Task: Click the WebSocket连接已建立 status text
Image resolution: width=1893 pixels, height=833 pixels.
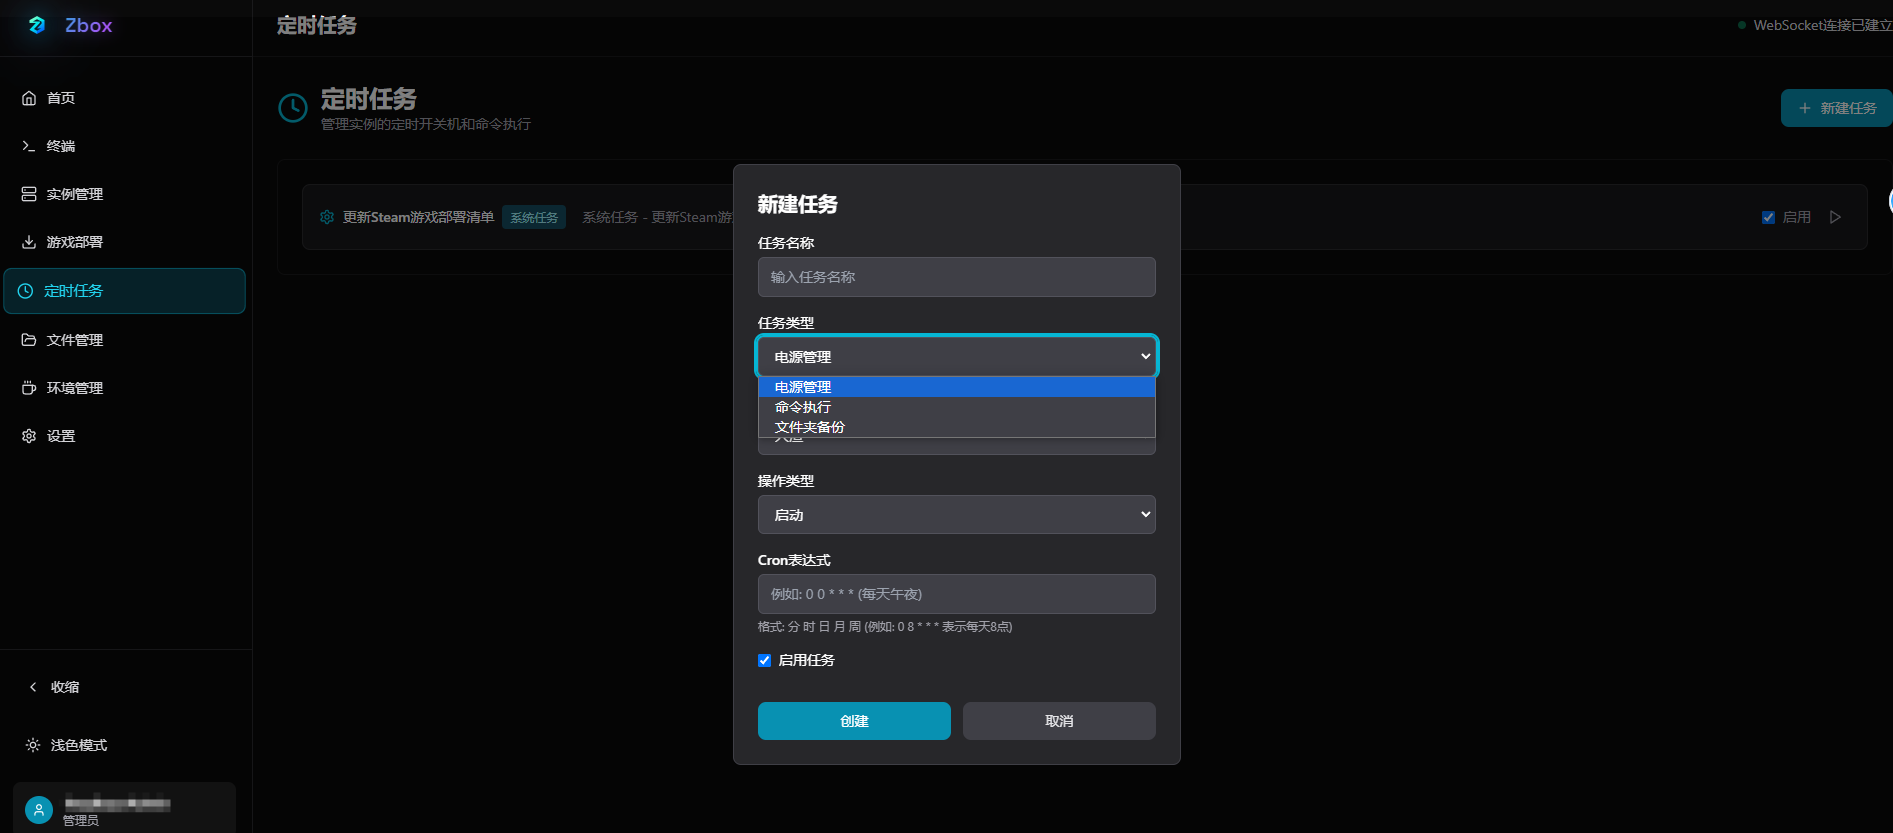Action: click(1822, 25)
